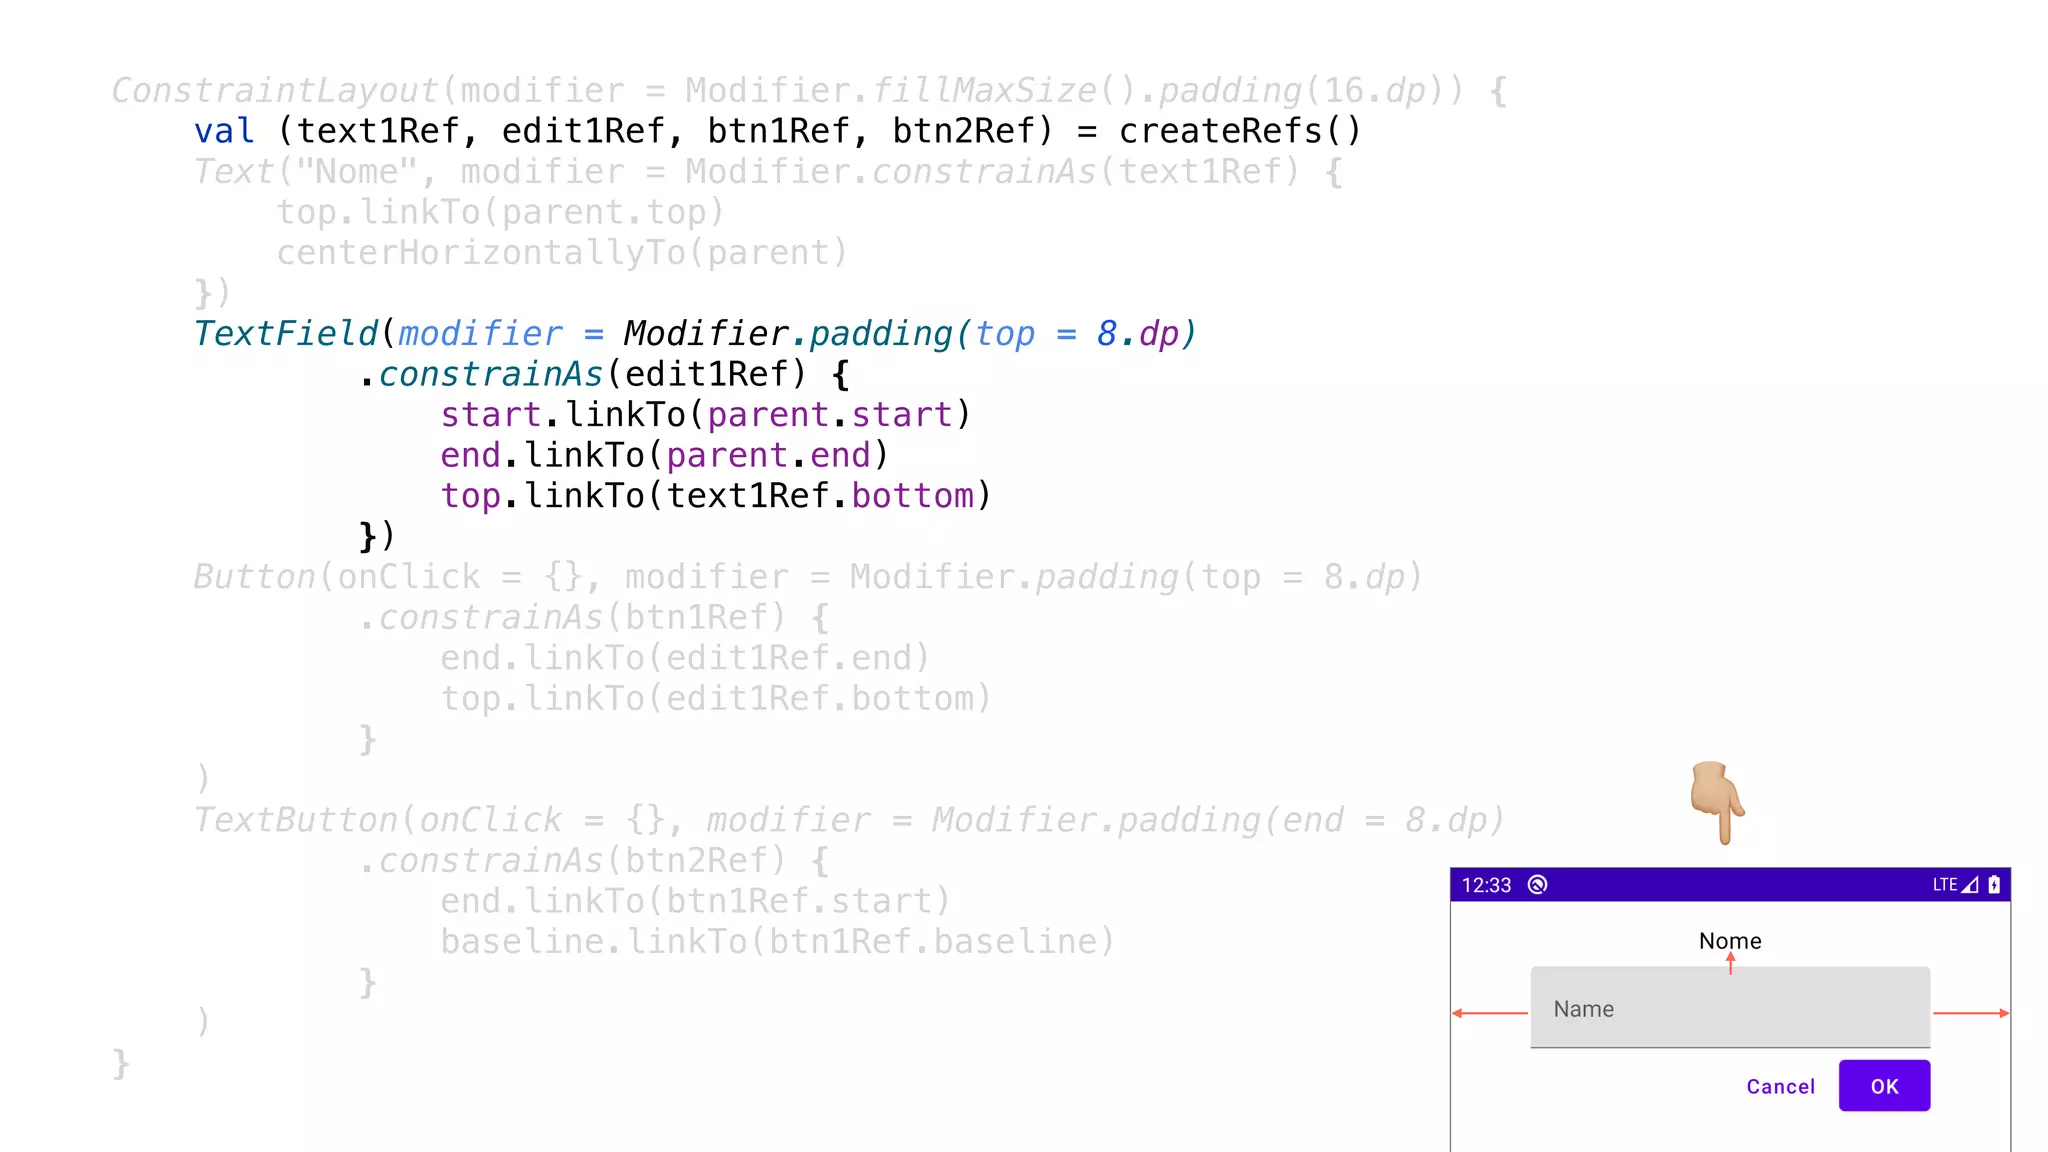This screenshot has height=1152, width=2048.
Task: Click the small red upward arrow
Action: click(x=1730, y=963)
